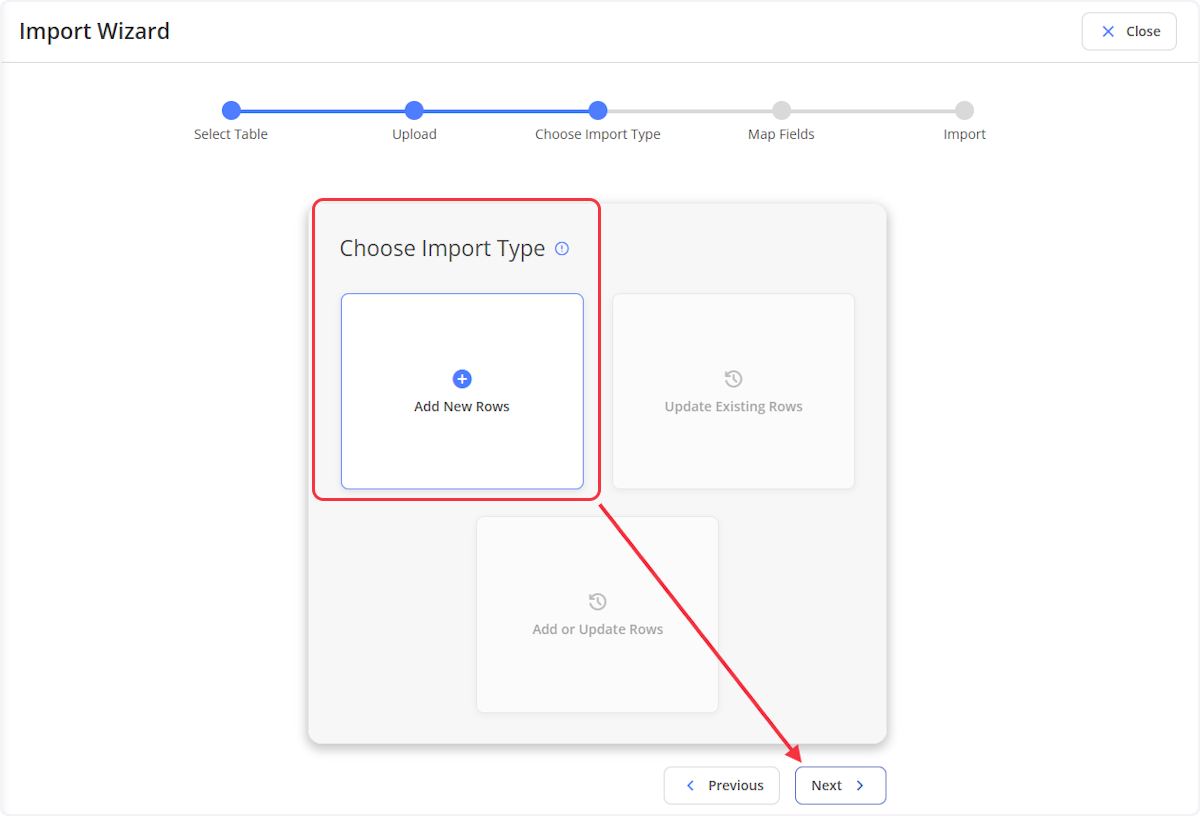Click the Import step dot

pos(964,110)
